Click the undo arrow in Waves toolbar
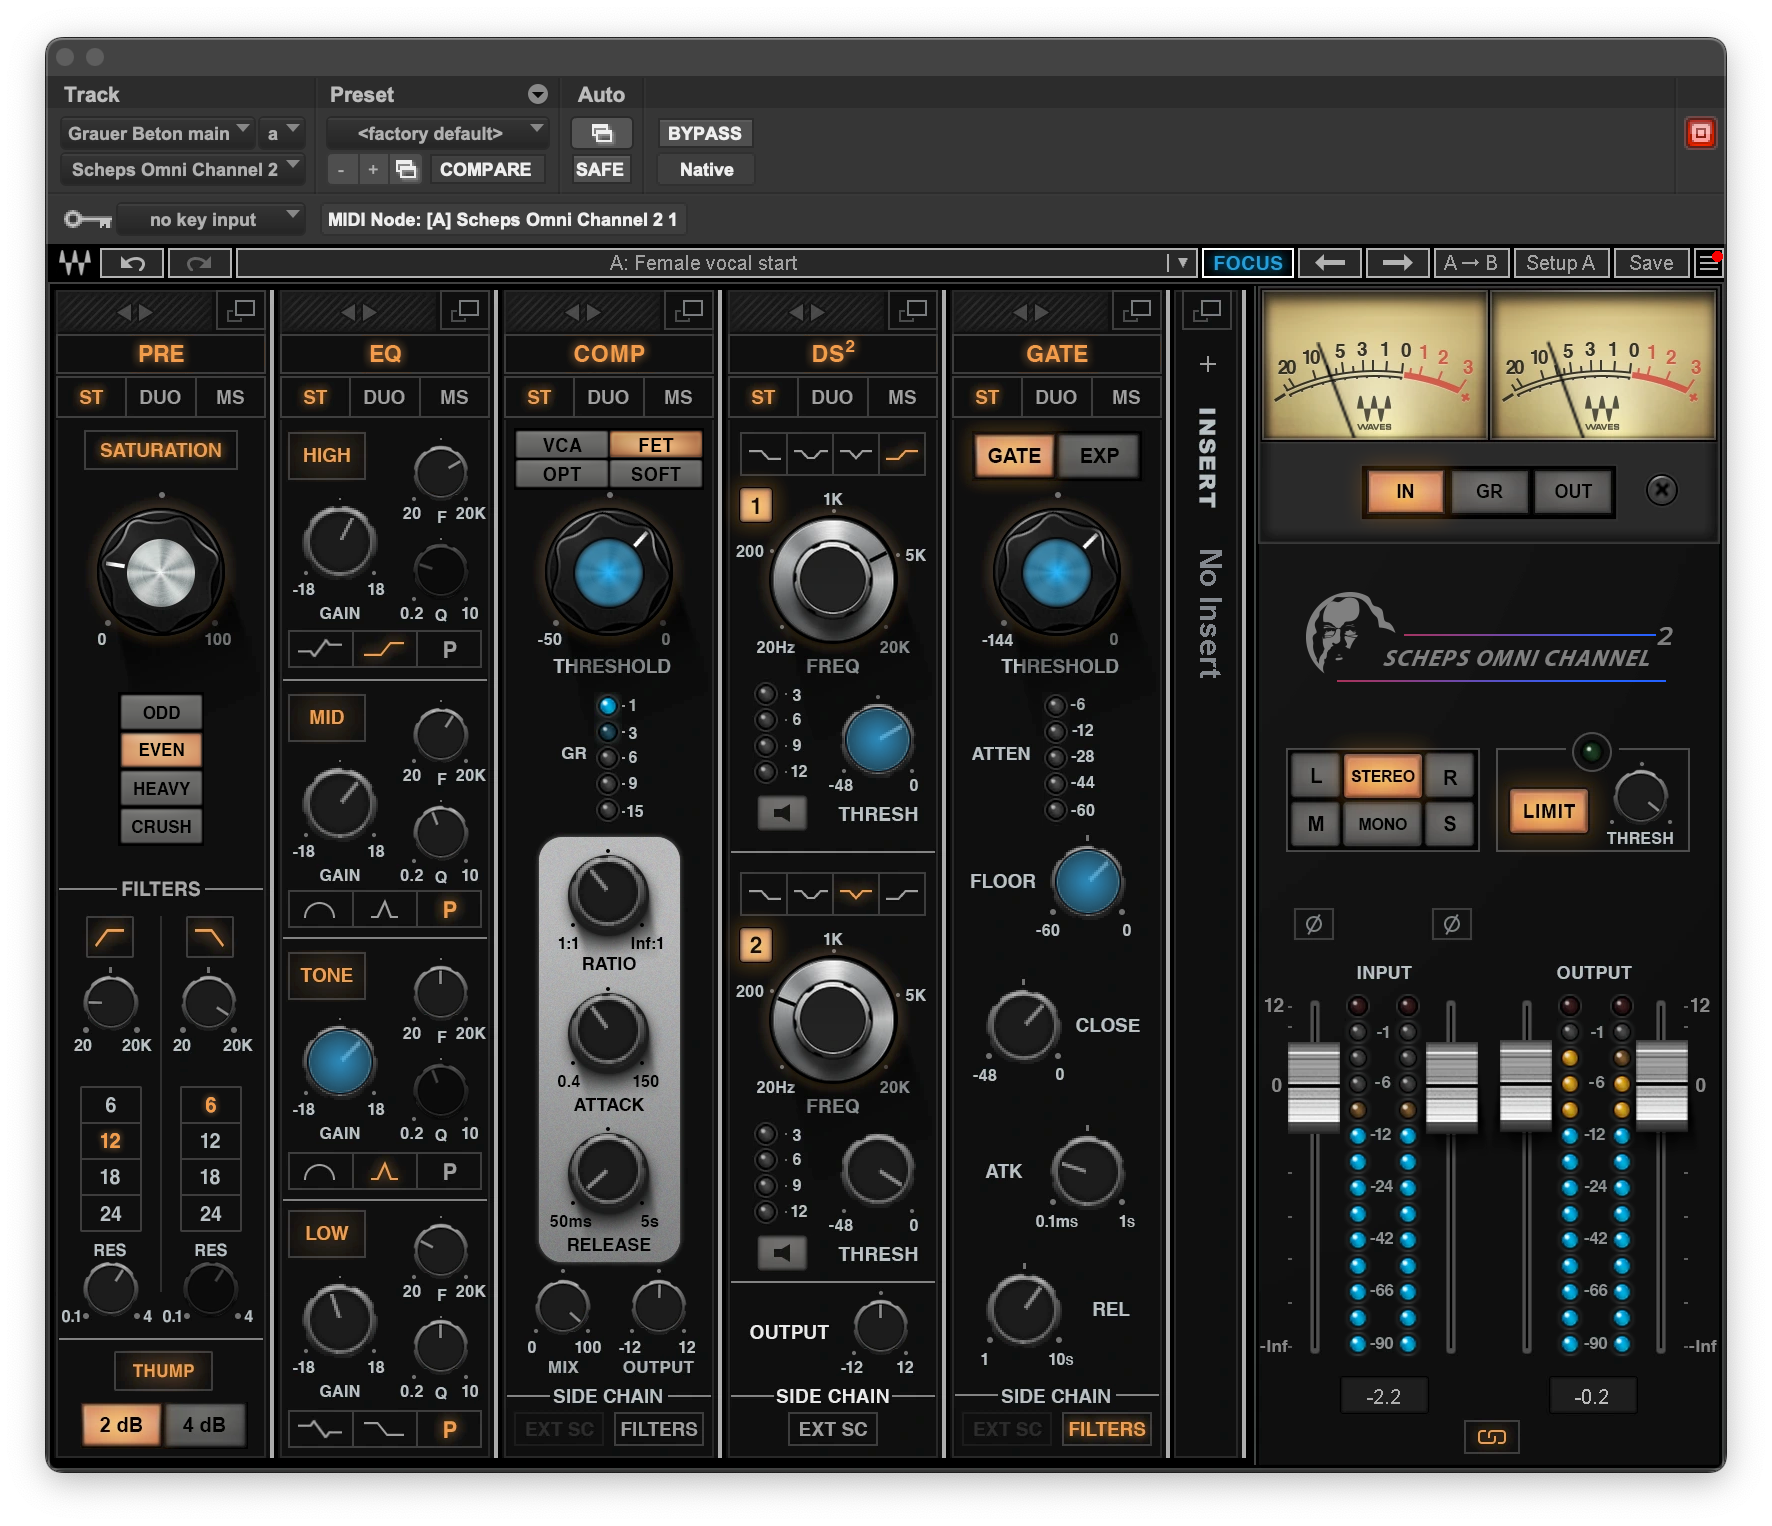 click(133, 263)
